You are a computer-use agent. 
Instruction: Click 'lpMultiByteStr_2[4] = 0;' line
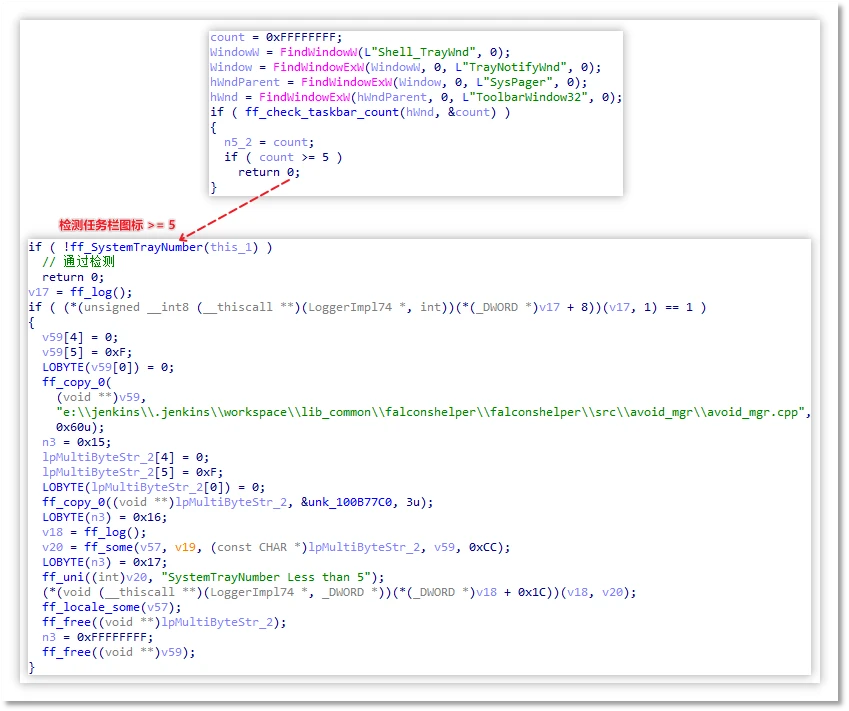click(126, 458)
